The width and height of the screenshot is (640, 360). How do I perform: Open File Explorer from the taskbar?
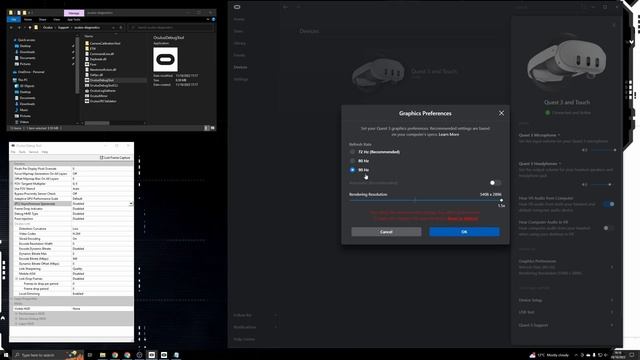102,355
